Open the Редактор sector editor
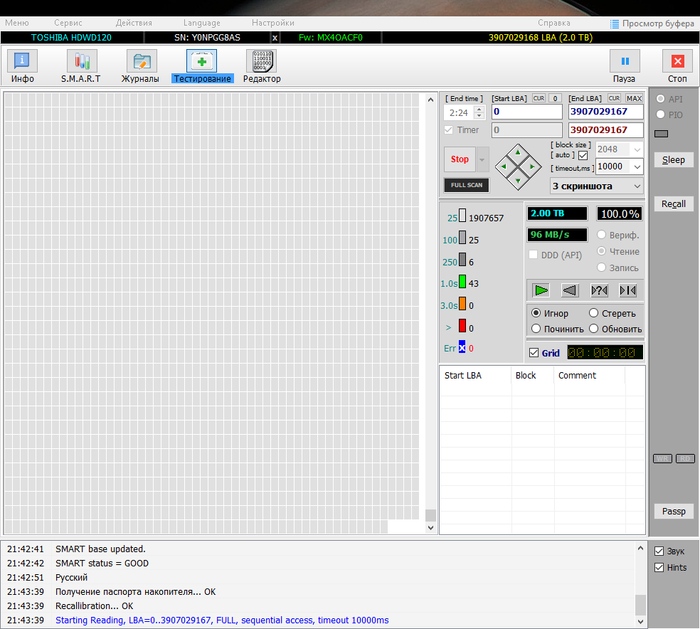This screenshot has height=629, width=700. click(x=262, y=62)
